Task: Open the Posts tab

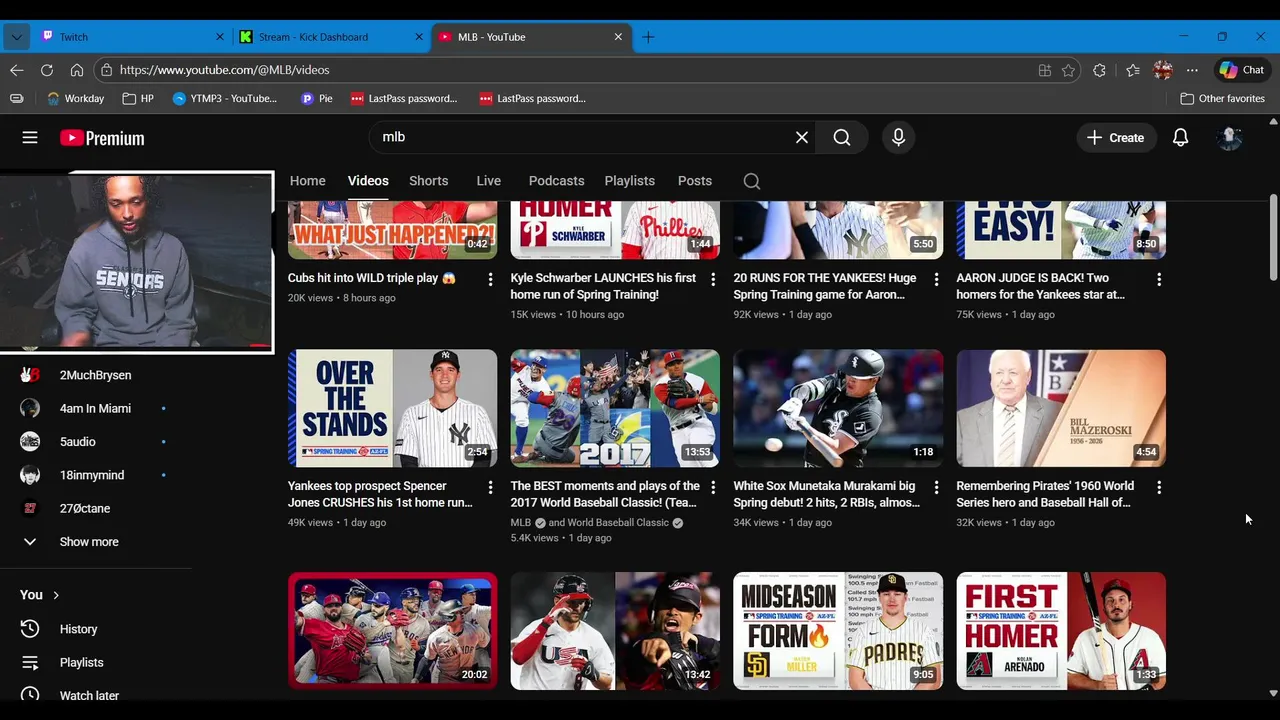Action: 695,181
